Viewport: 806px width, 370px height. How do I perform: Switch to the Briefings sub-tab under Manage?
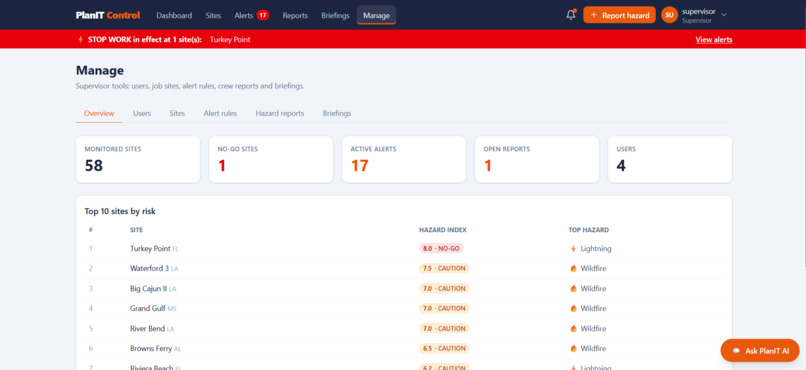337,114
